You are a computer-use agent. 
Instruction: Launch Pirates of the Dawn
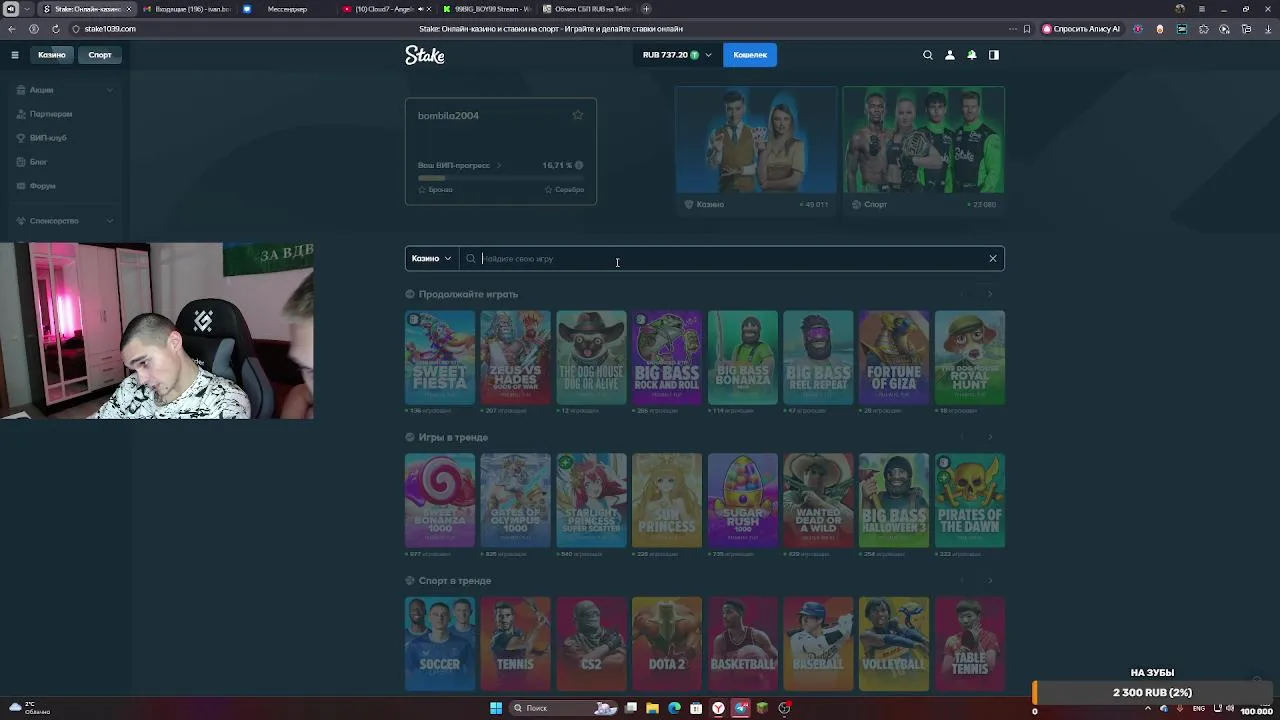pyautogui.click(x=970, y=501)
